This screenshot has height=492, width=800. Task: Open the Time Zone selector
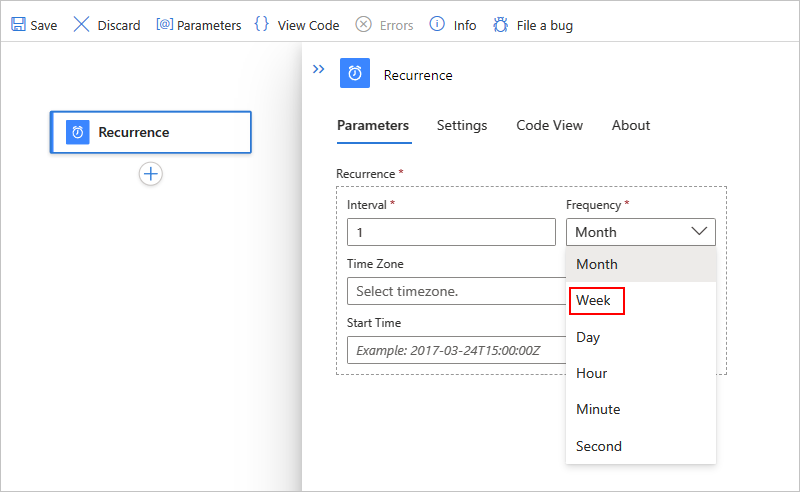[x=456, y=292]
